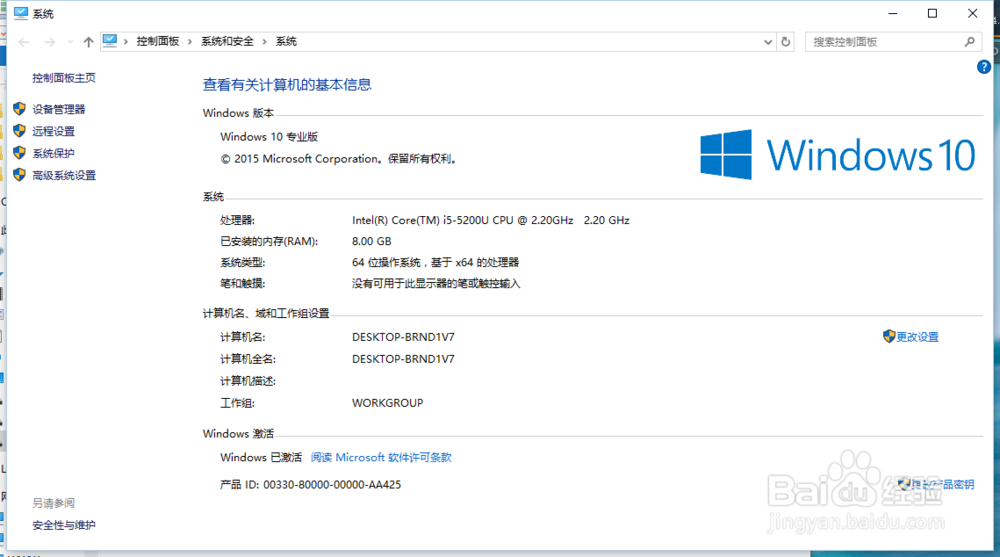Click the 8.00 GB RAM value

point(371,241)
